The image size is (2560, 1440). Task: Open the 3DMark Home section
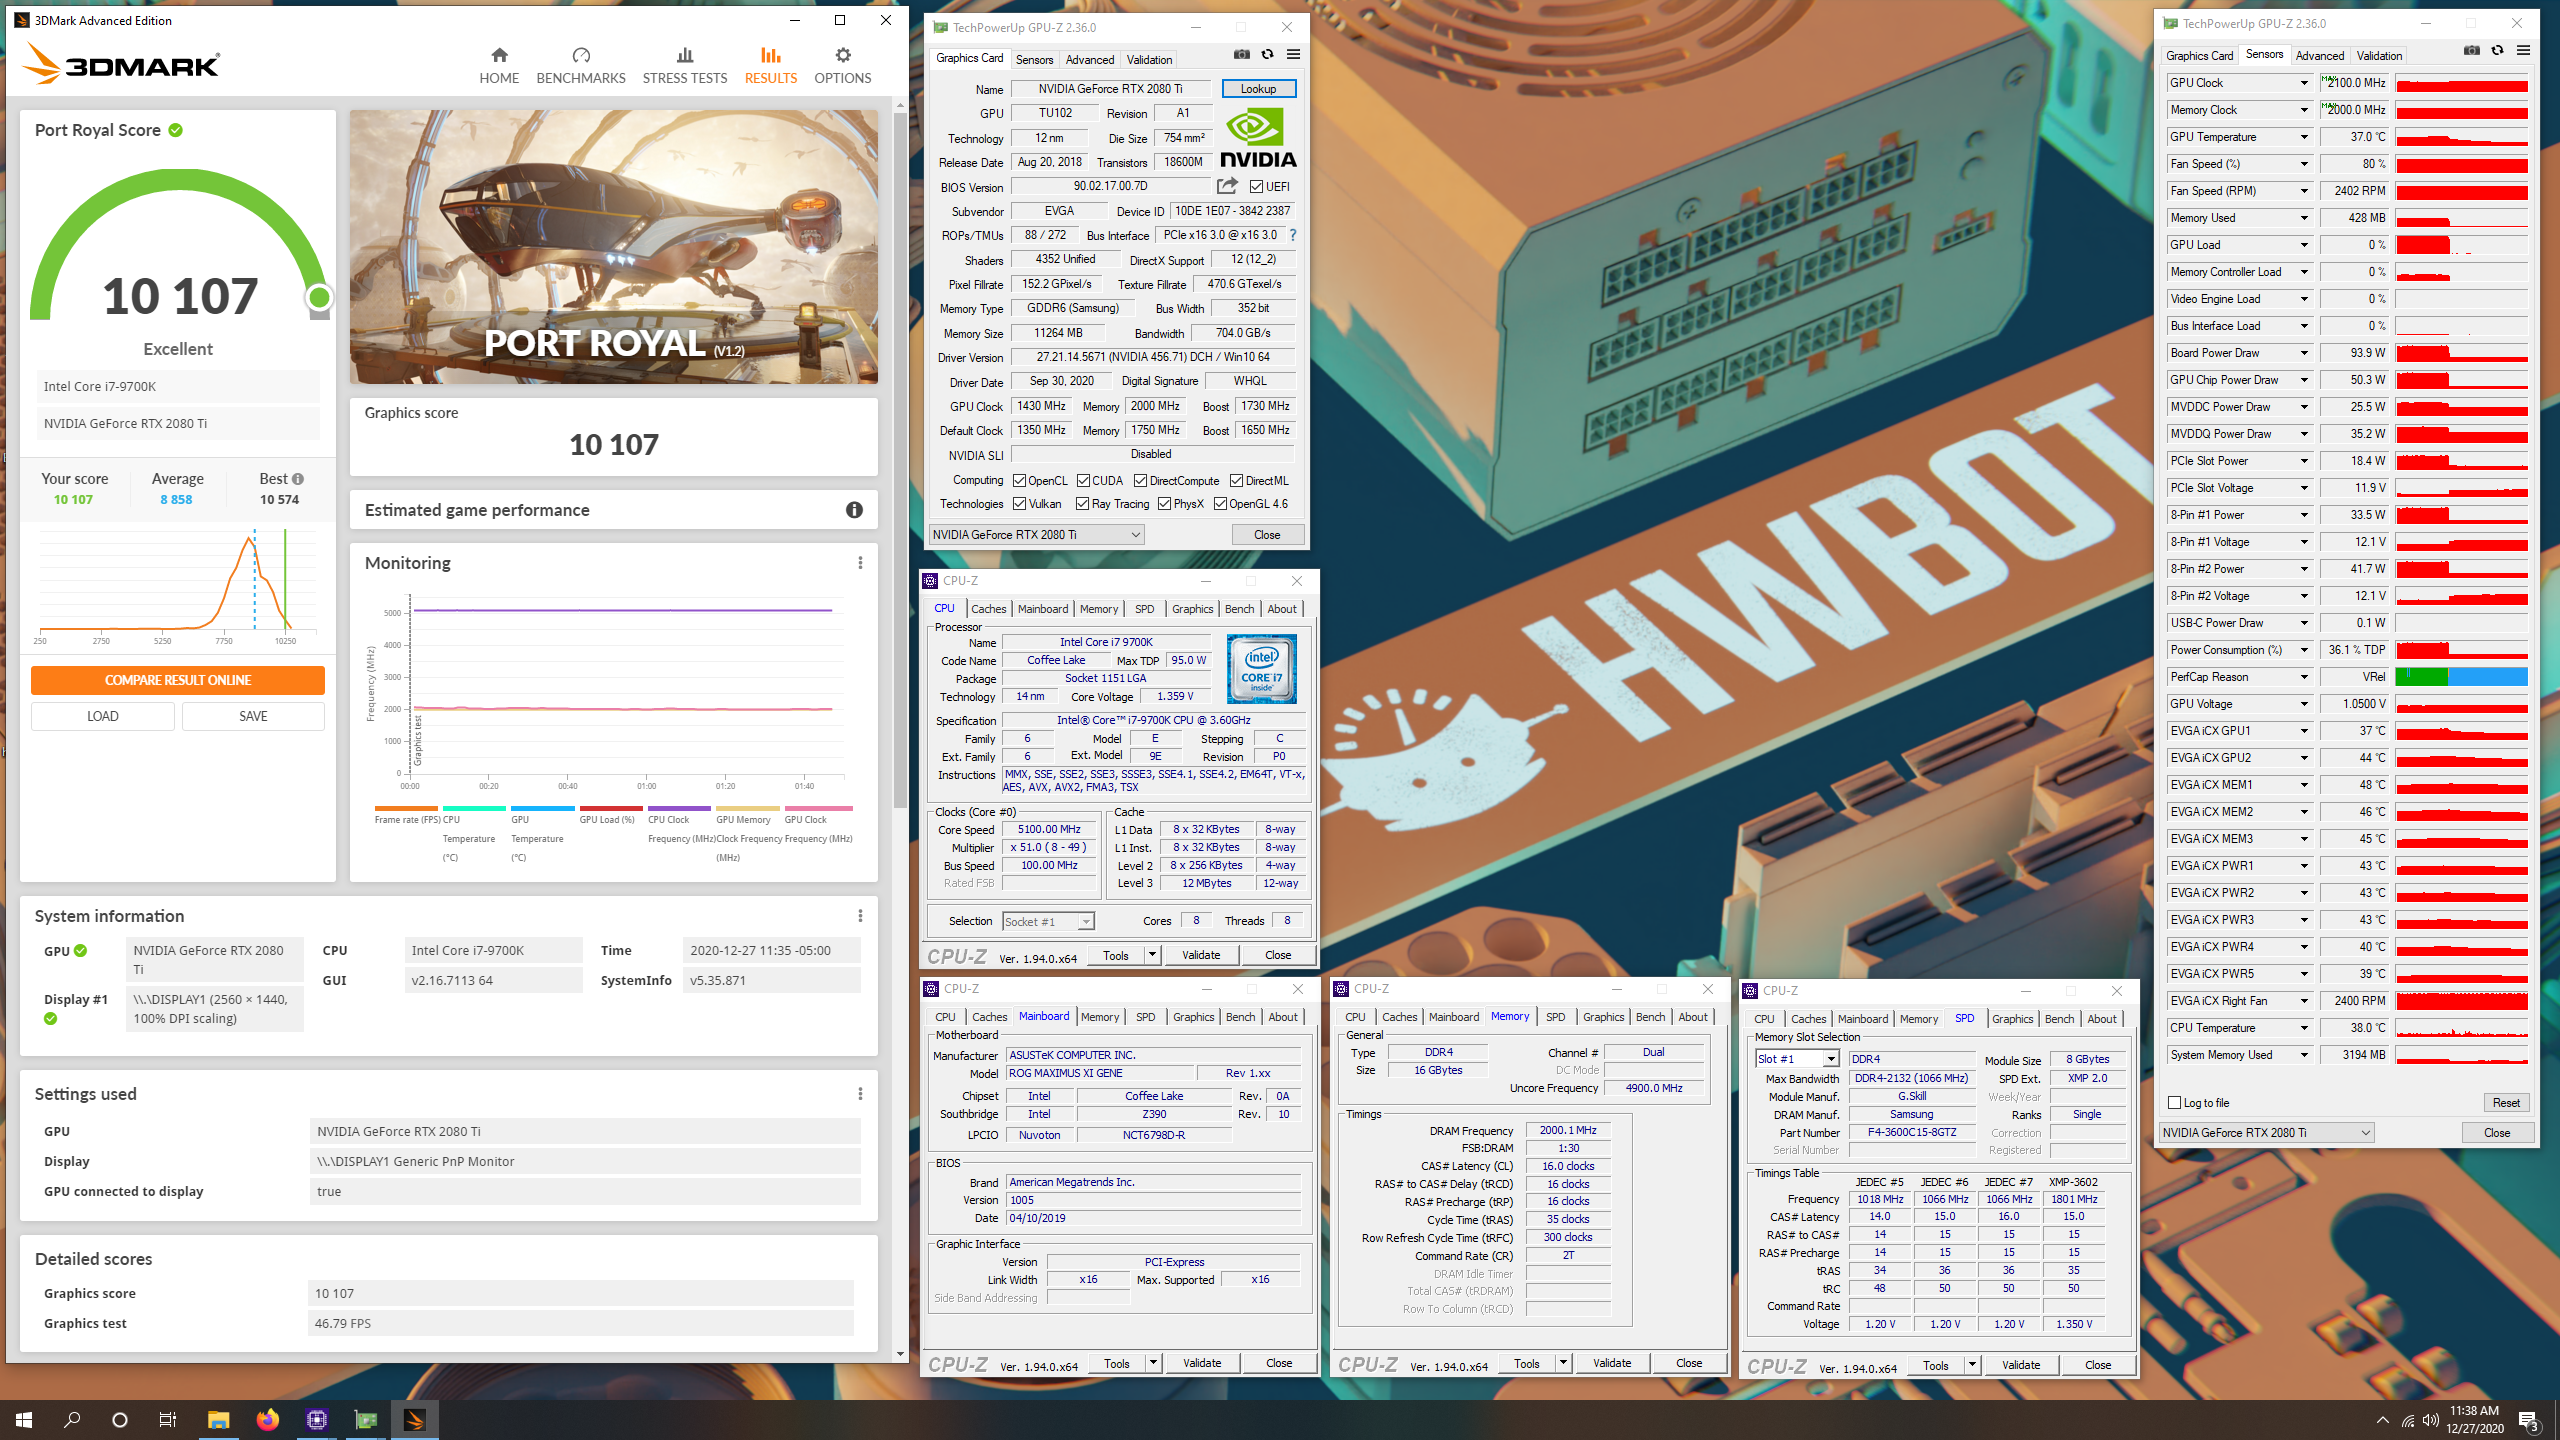coord(499,65)
